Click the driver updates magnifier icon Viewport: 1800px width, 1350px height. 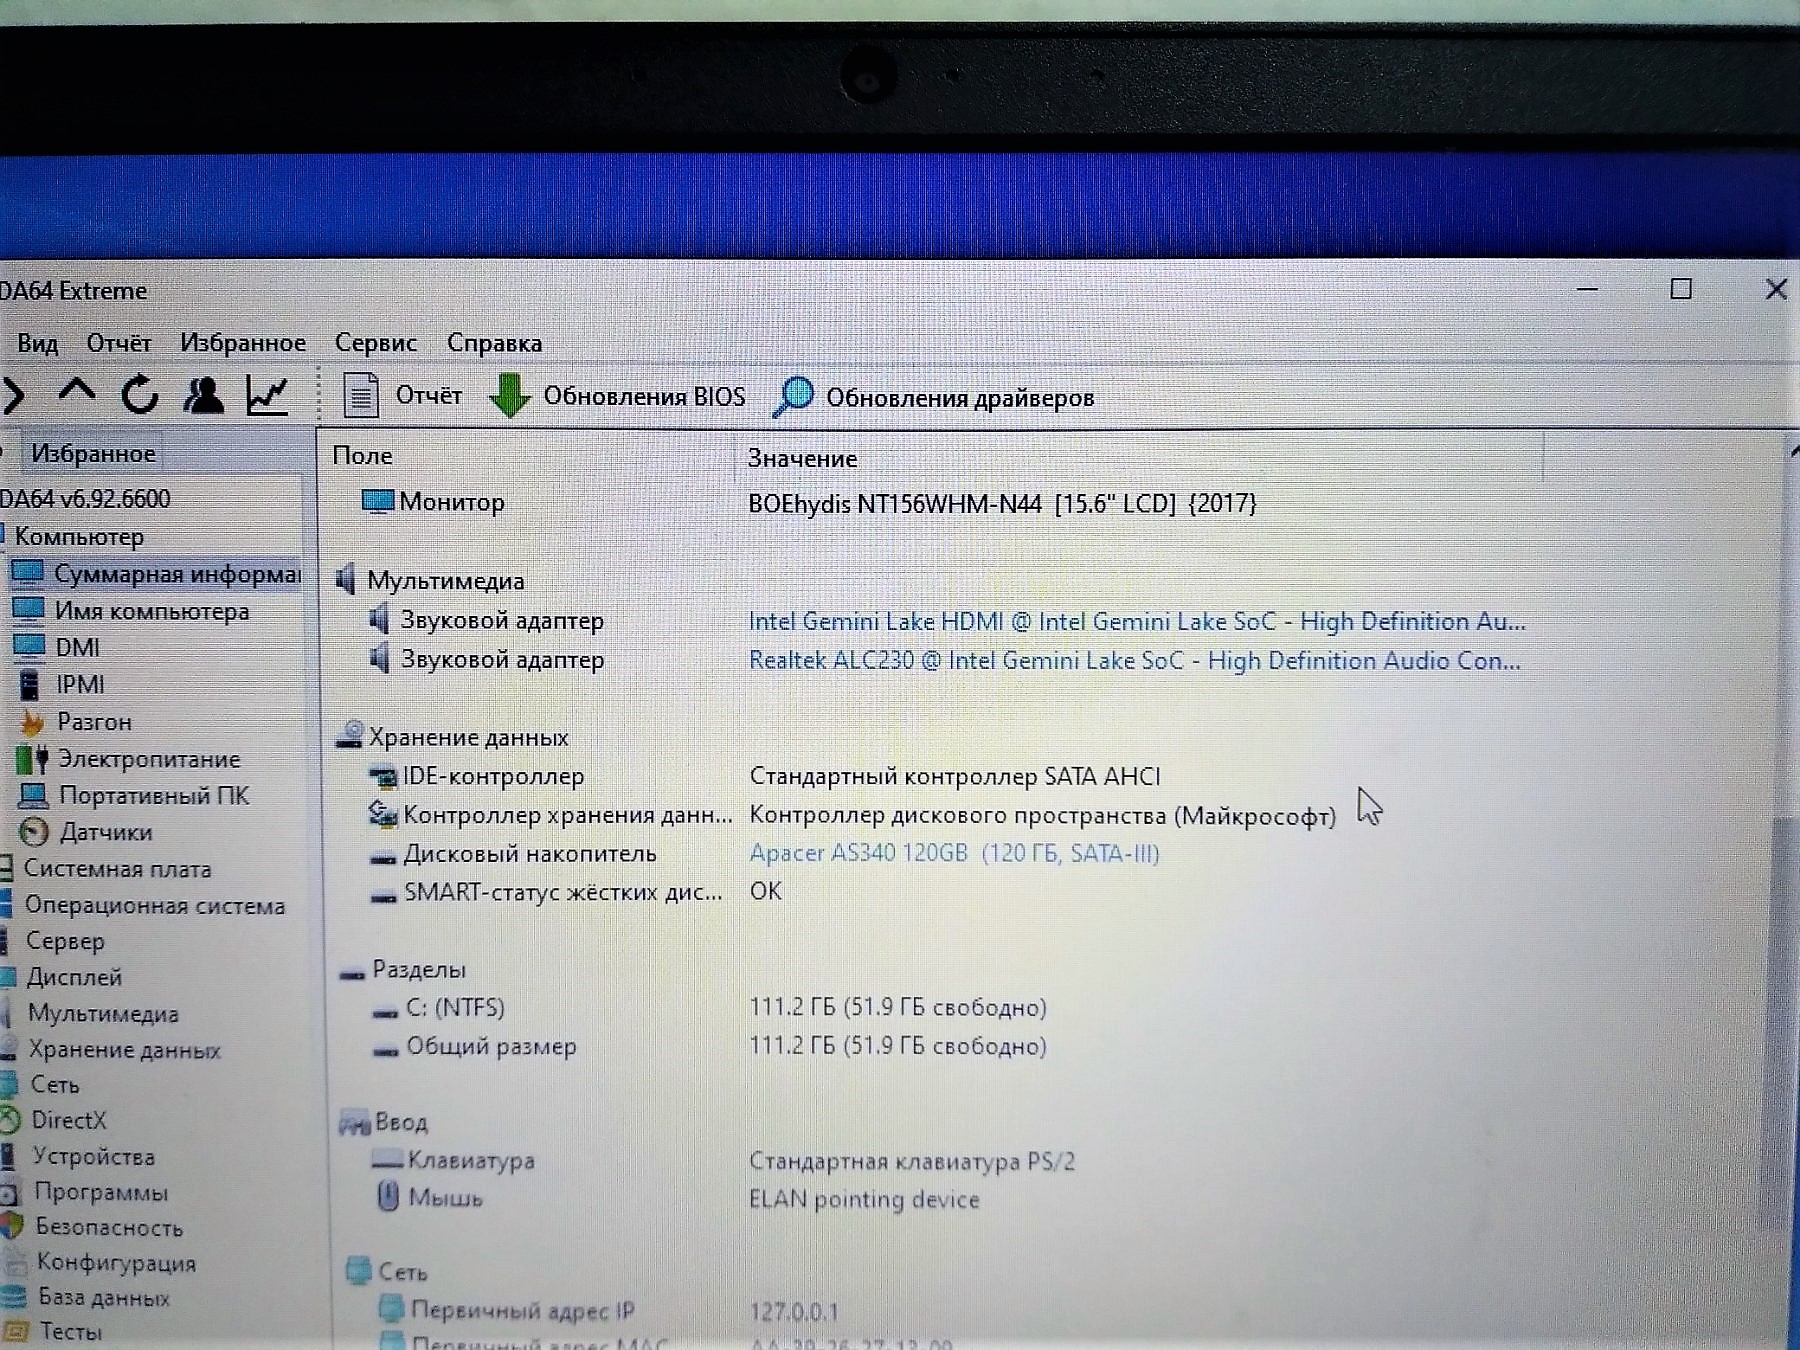pos(794,397)
